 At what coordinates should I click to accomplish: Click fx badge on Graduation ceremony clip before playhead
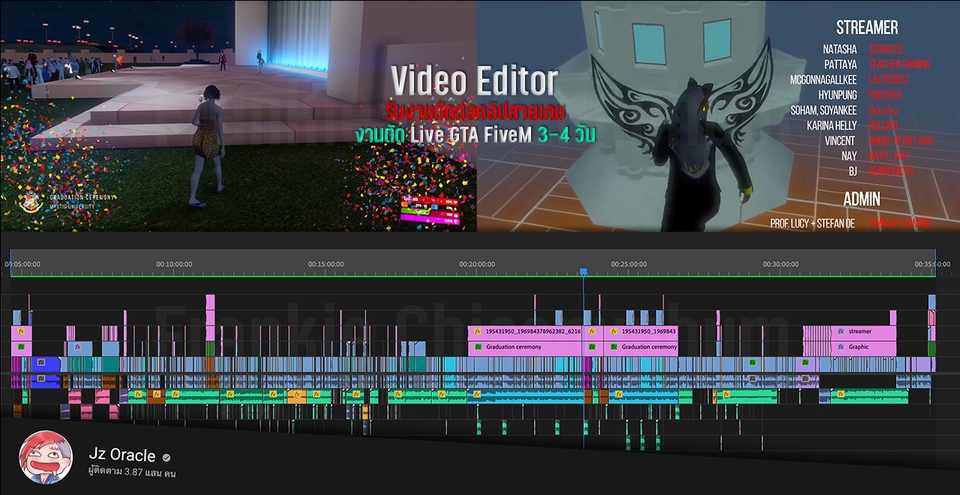477,347
